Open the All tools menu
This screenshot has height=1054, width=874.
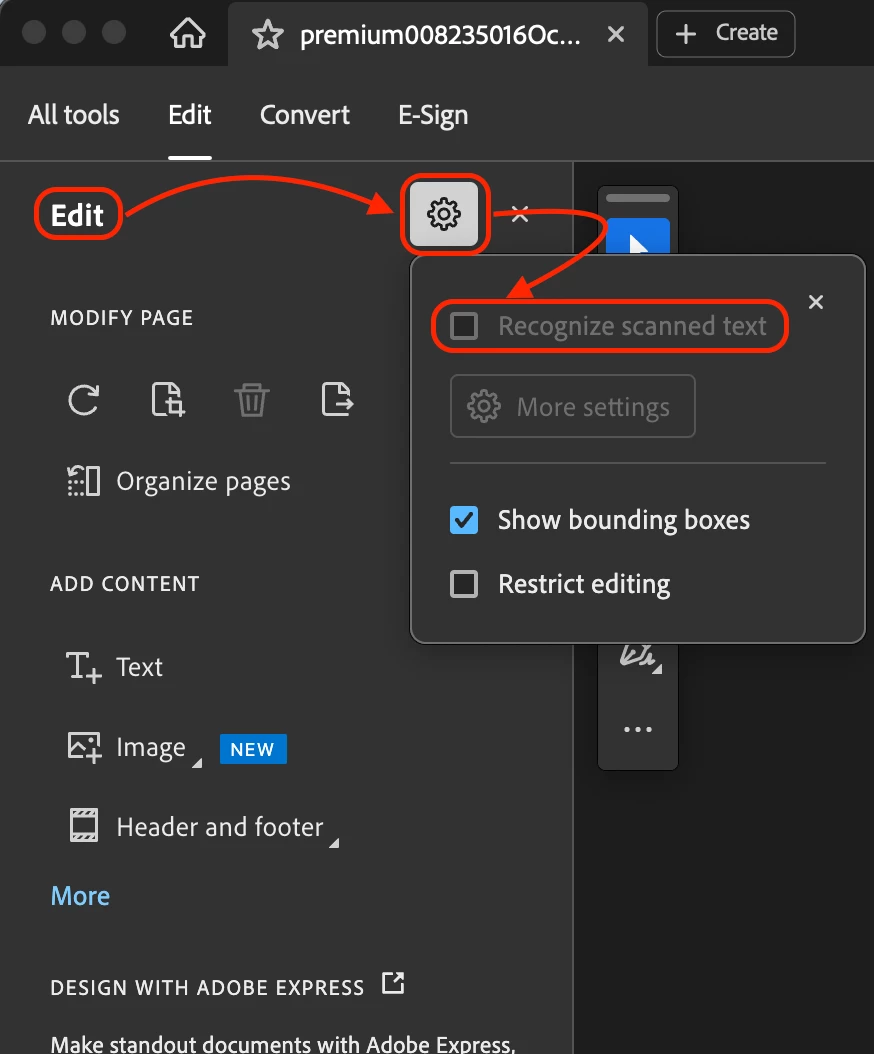[x=74, y=115]
